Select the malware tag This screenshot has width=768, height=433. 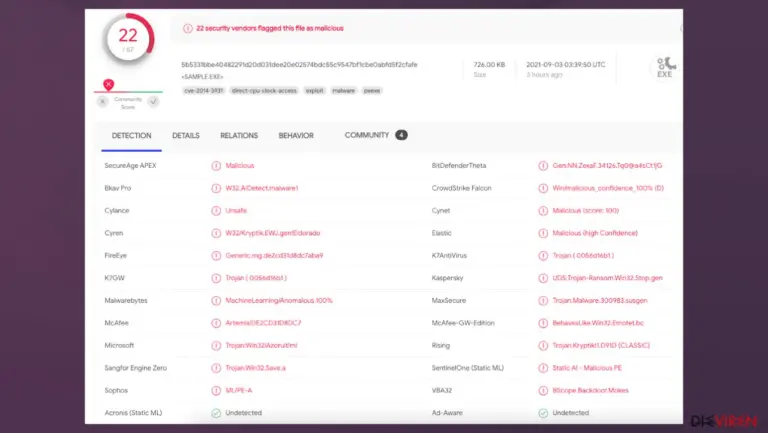[343, 91]
